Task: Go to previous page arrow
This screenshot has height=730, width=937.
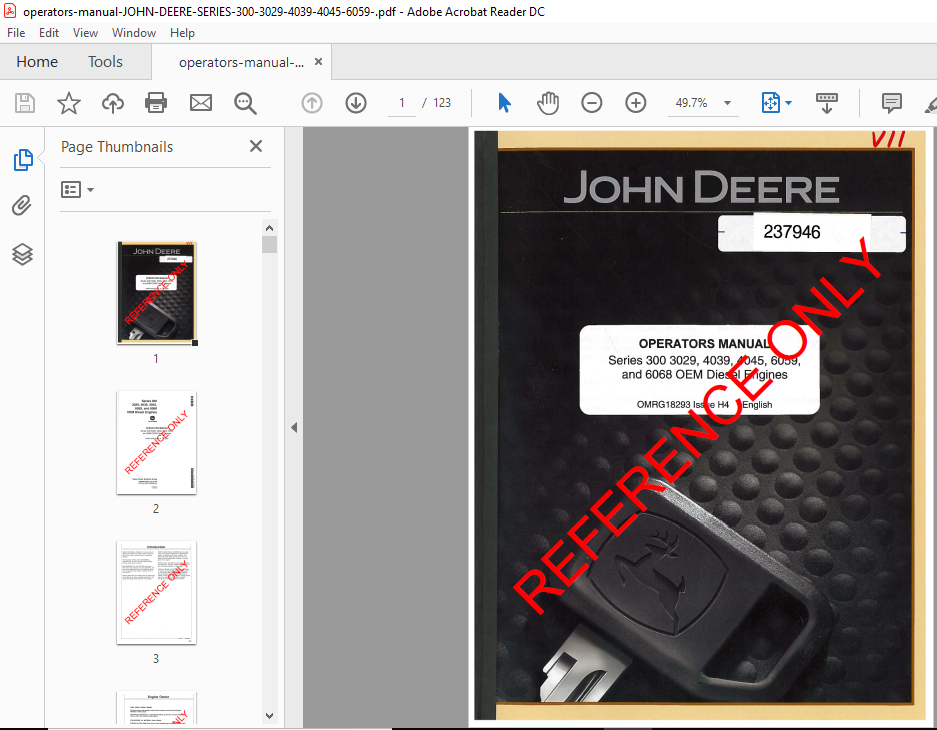Action: coord(312,103)
